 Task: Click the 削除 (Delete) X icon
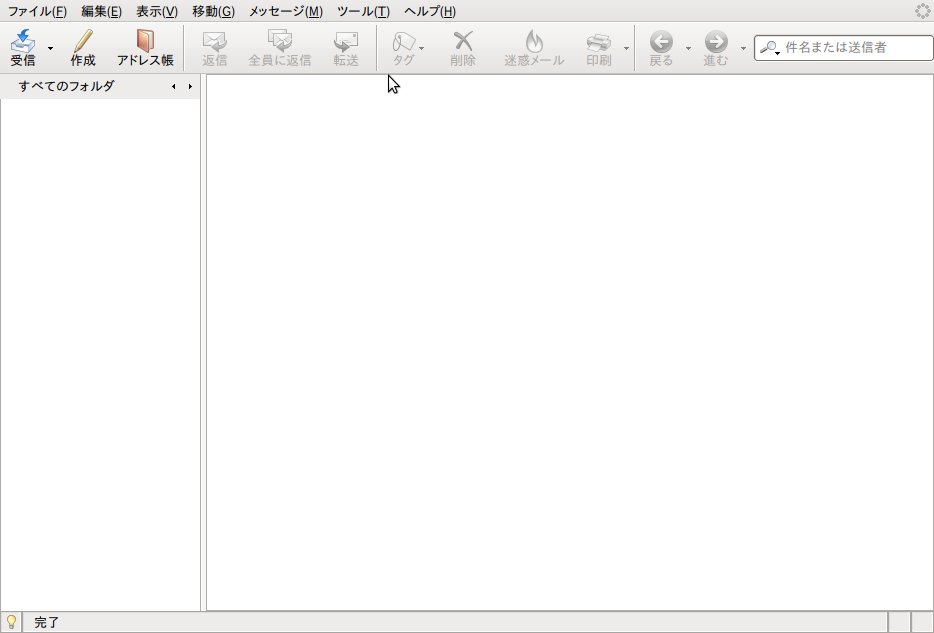pyautogui.click(x=463, y=40)
